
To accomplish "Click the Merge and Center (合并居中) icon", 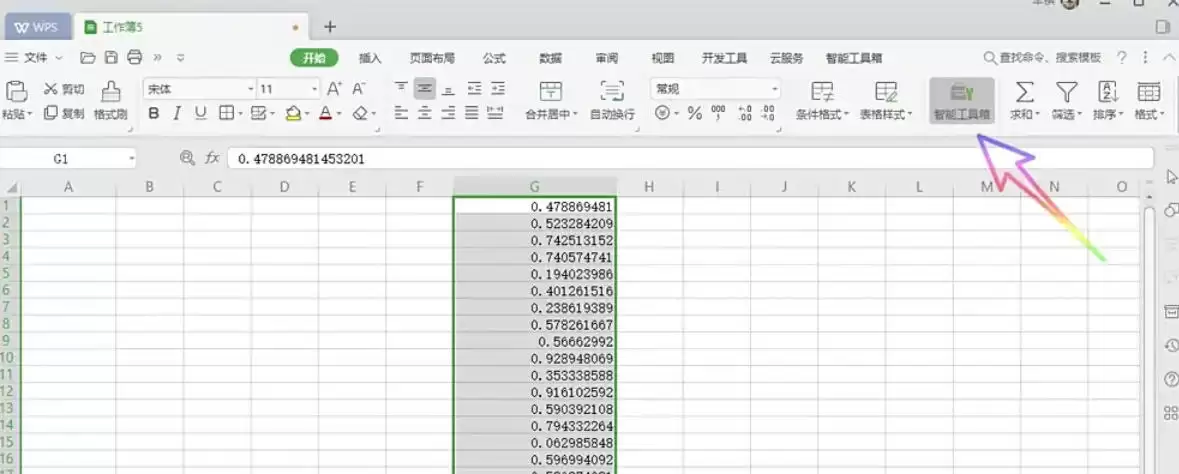I will [x=551, y=91].
